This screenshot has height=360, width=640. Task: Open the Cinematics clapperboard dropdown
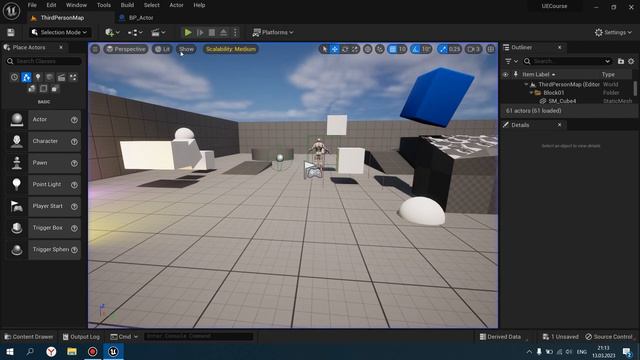click(158, 32)
